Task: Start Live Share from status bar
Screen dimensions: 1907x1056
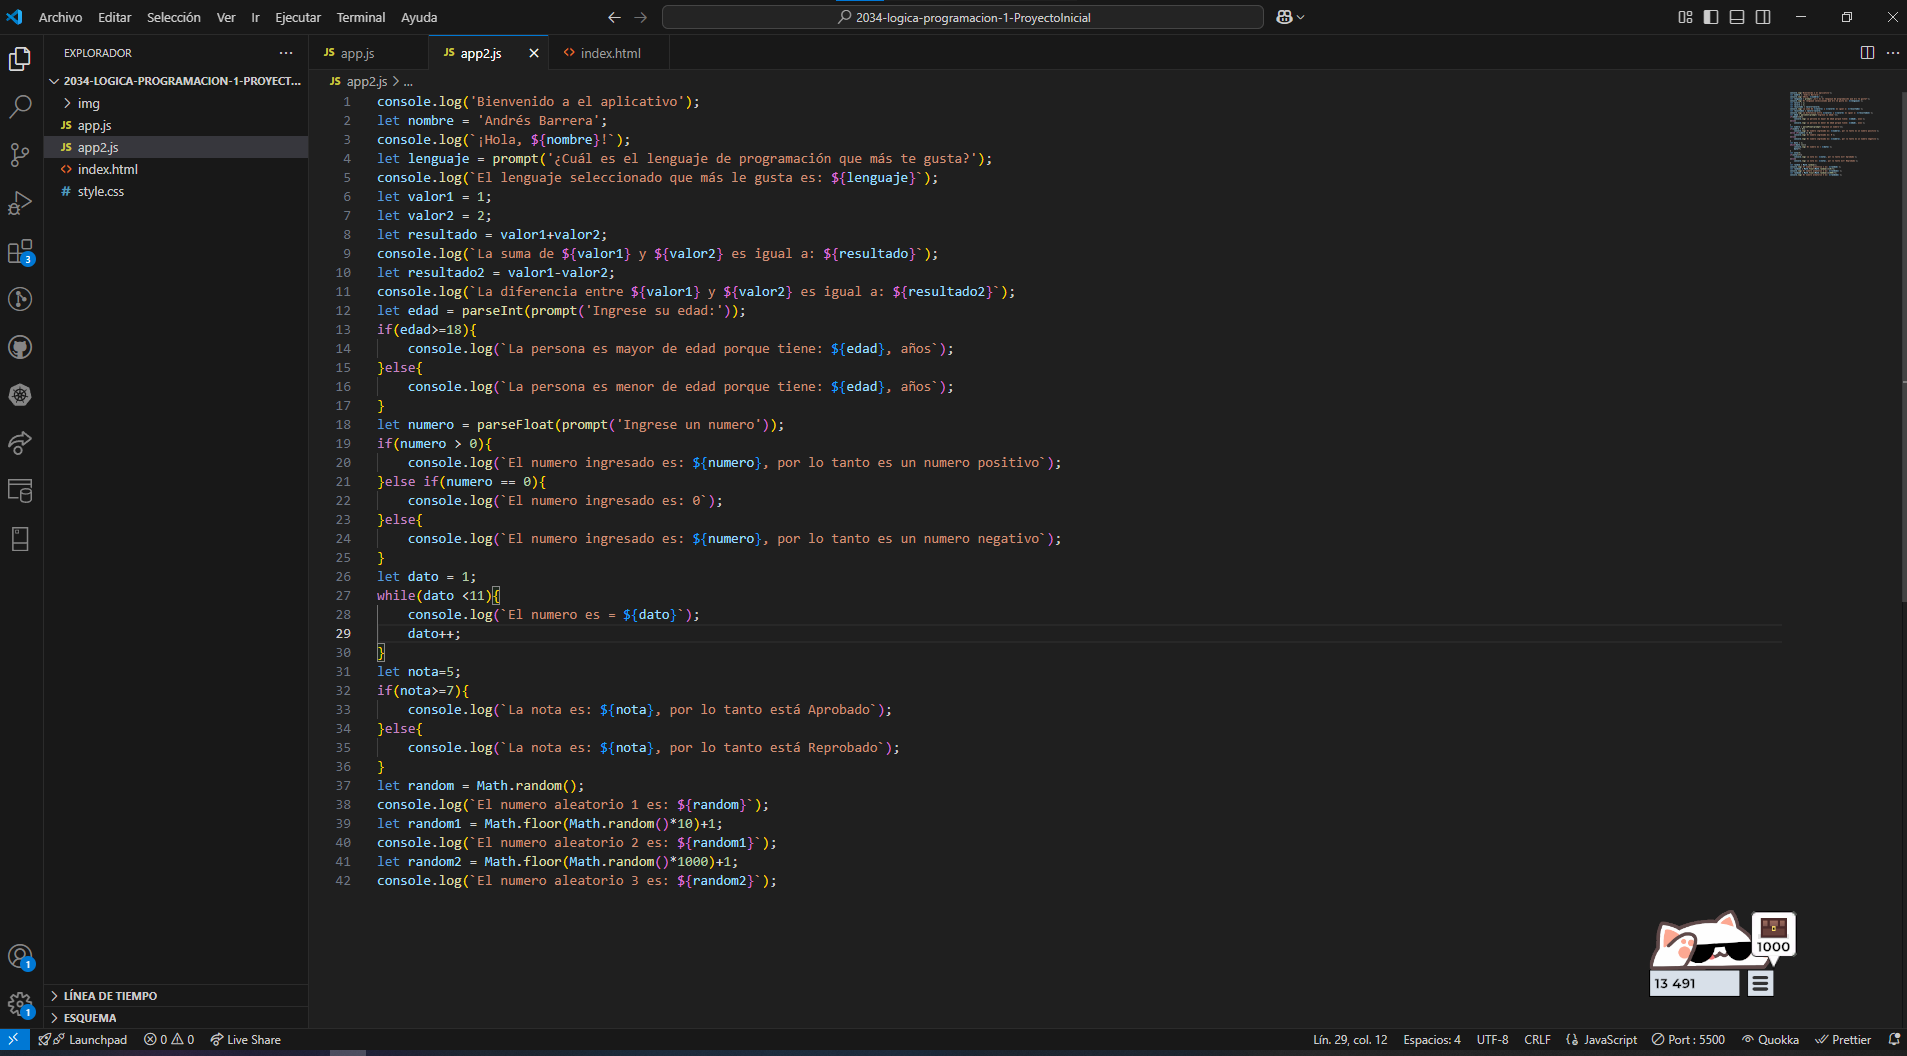Action: coord(245,1040)
